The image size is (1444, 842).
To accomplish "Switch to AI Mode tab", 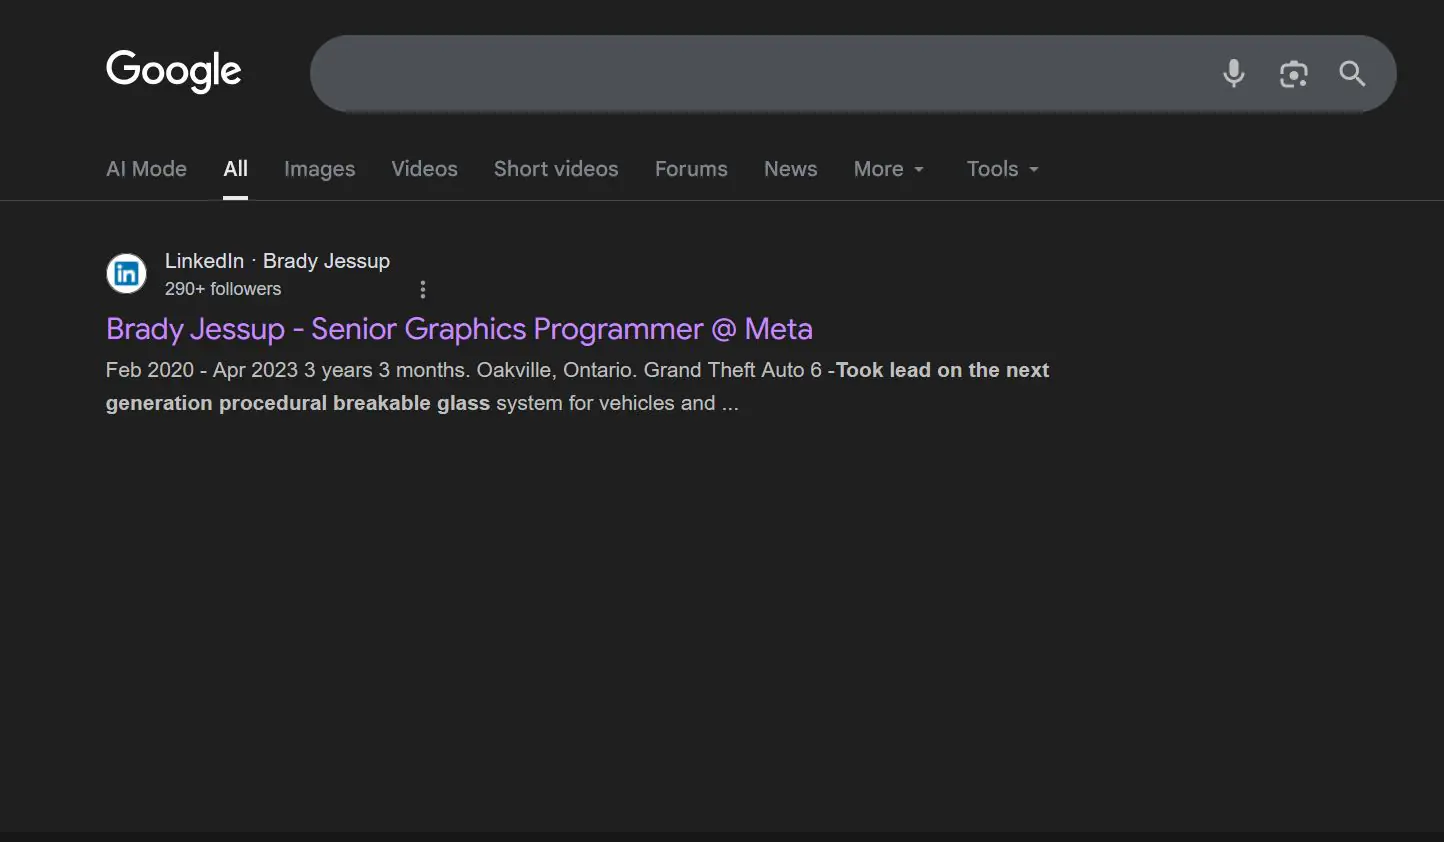I will (146, 169).
